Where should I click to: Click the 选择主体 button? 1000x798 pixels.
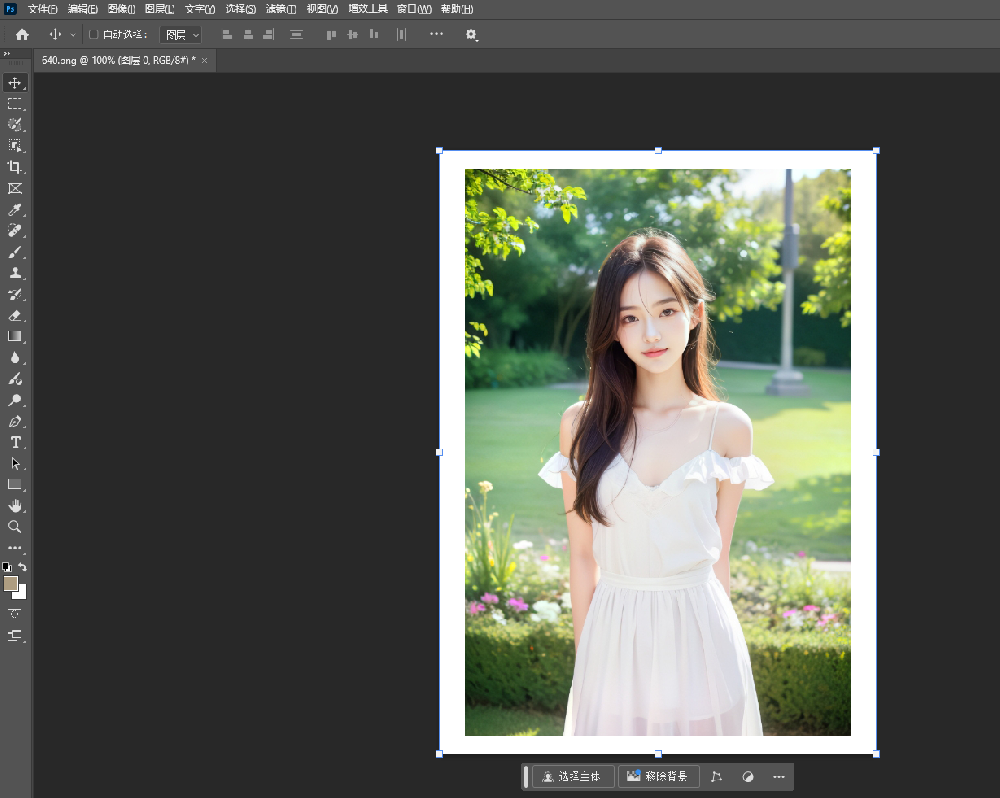click(x=572, y=776)
